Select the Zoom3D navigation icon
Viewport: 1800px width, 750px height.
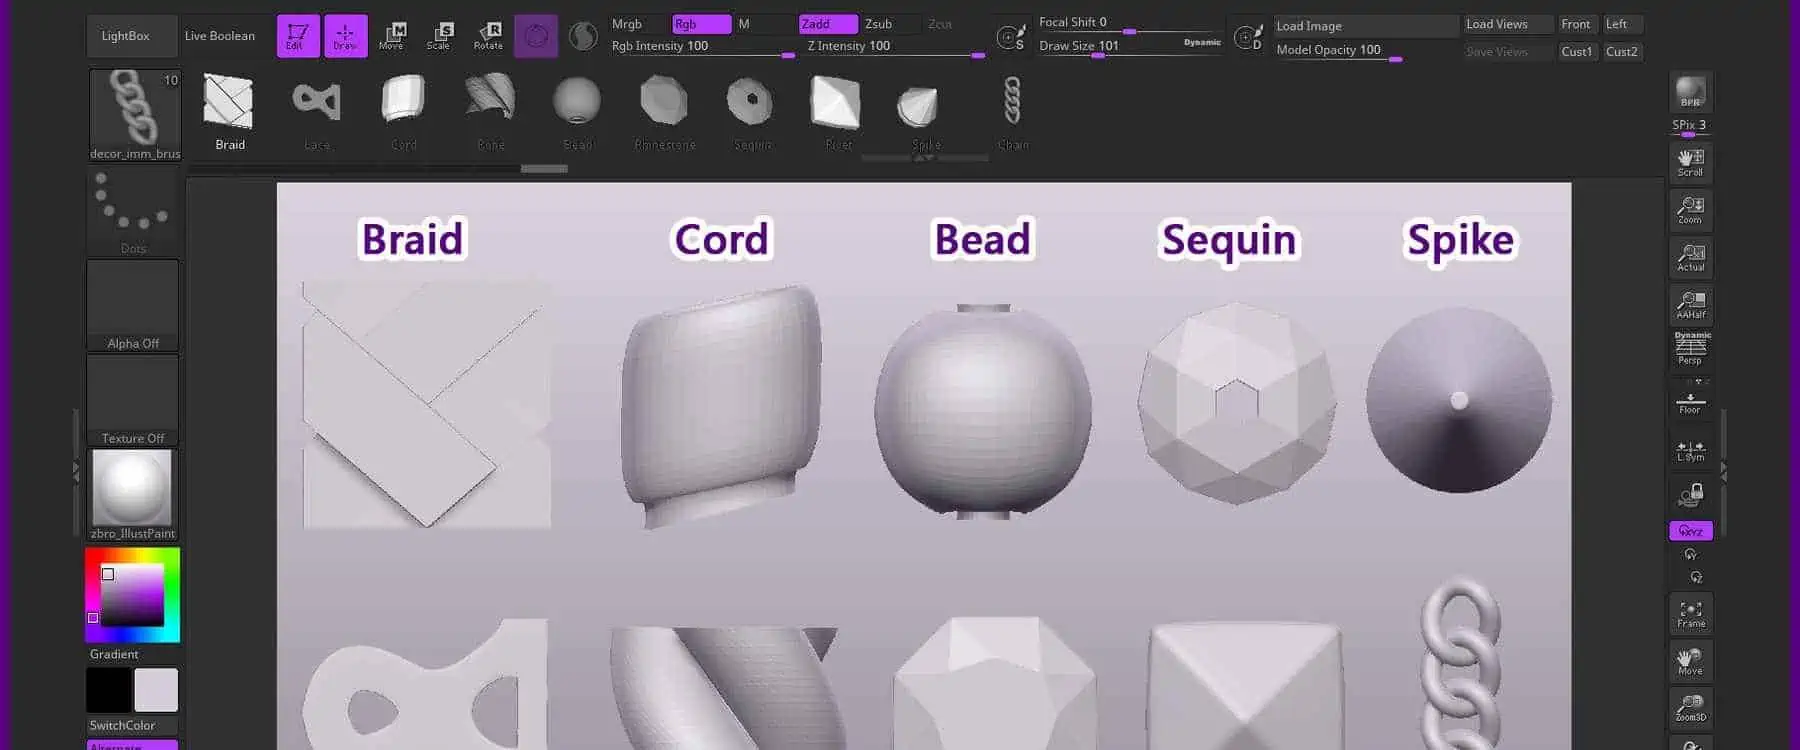pyautogui.click(x=1690, y=707)
